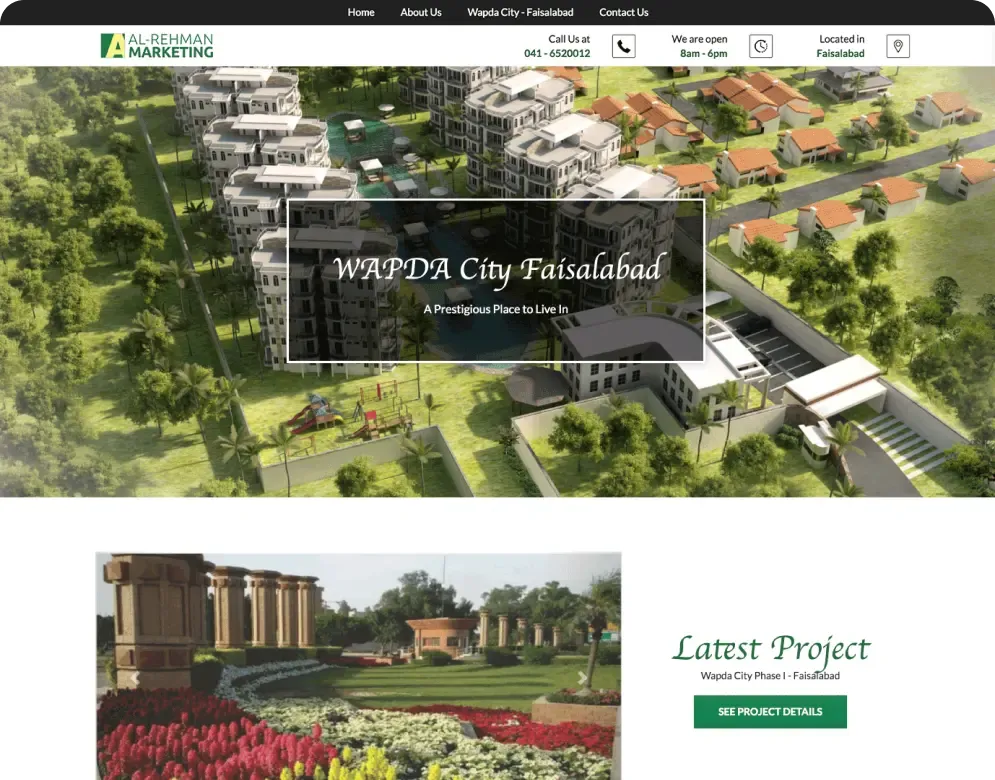The height and width of the screenshot is (780, 995).
Task: Click the 'Call Us at' label
Action: (x=569, y=39)
